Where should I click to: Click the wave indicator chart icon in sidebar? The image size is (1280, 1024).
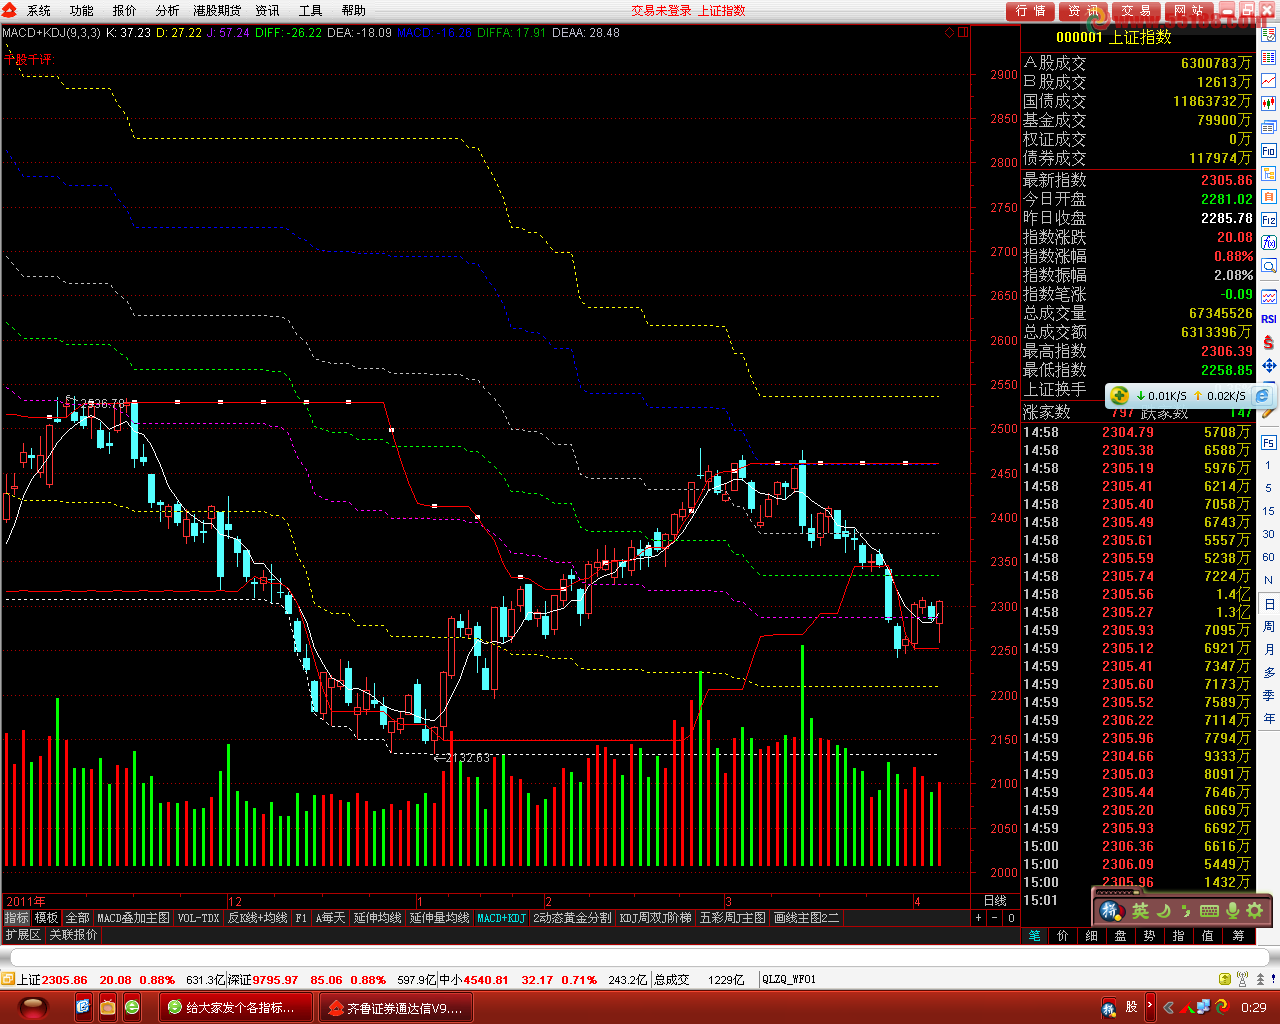point(1268,297)
